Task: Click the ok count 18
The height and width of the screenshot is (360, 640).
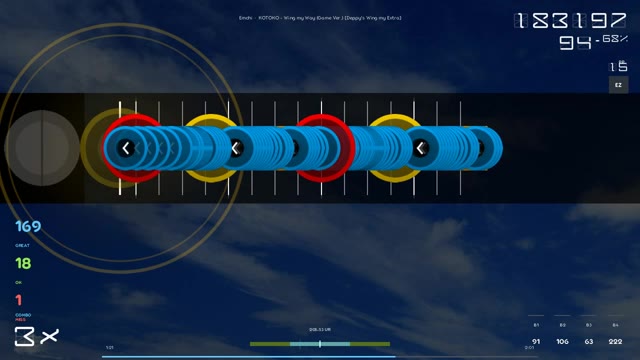Action: click(23, 263)
